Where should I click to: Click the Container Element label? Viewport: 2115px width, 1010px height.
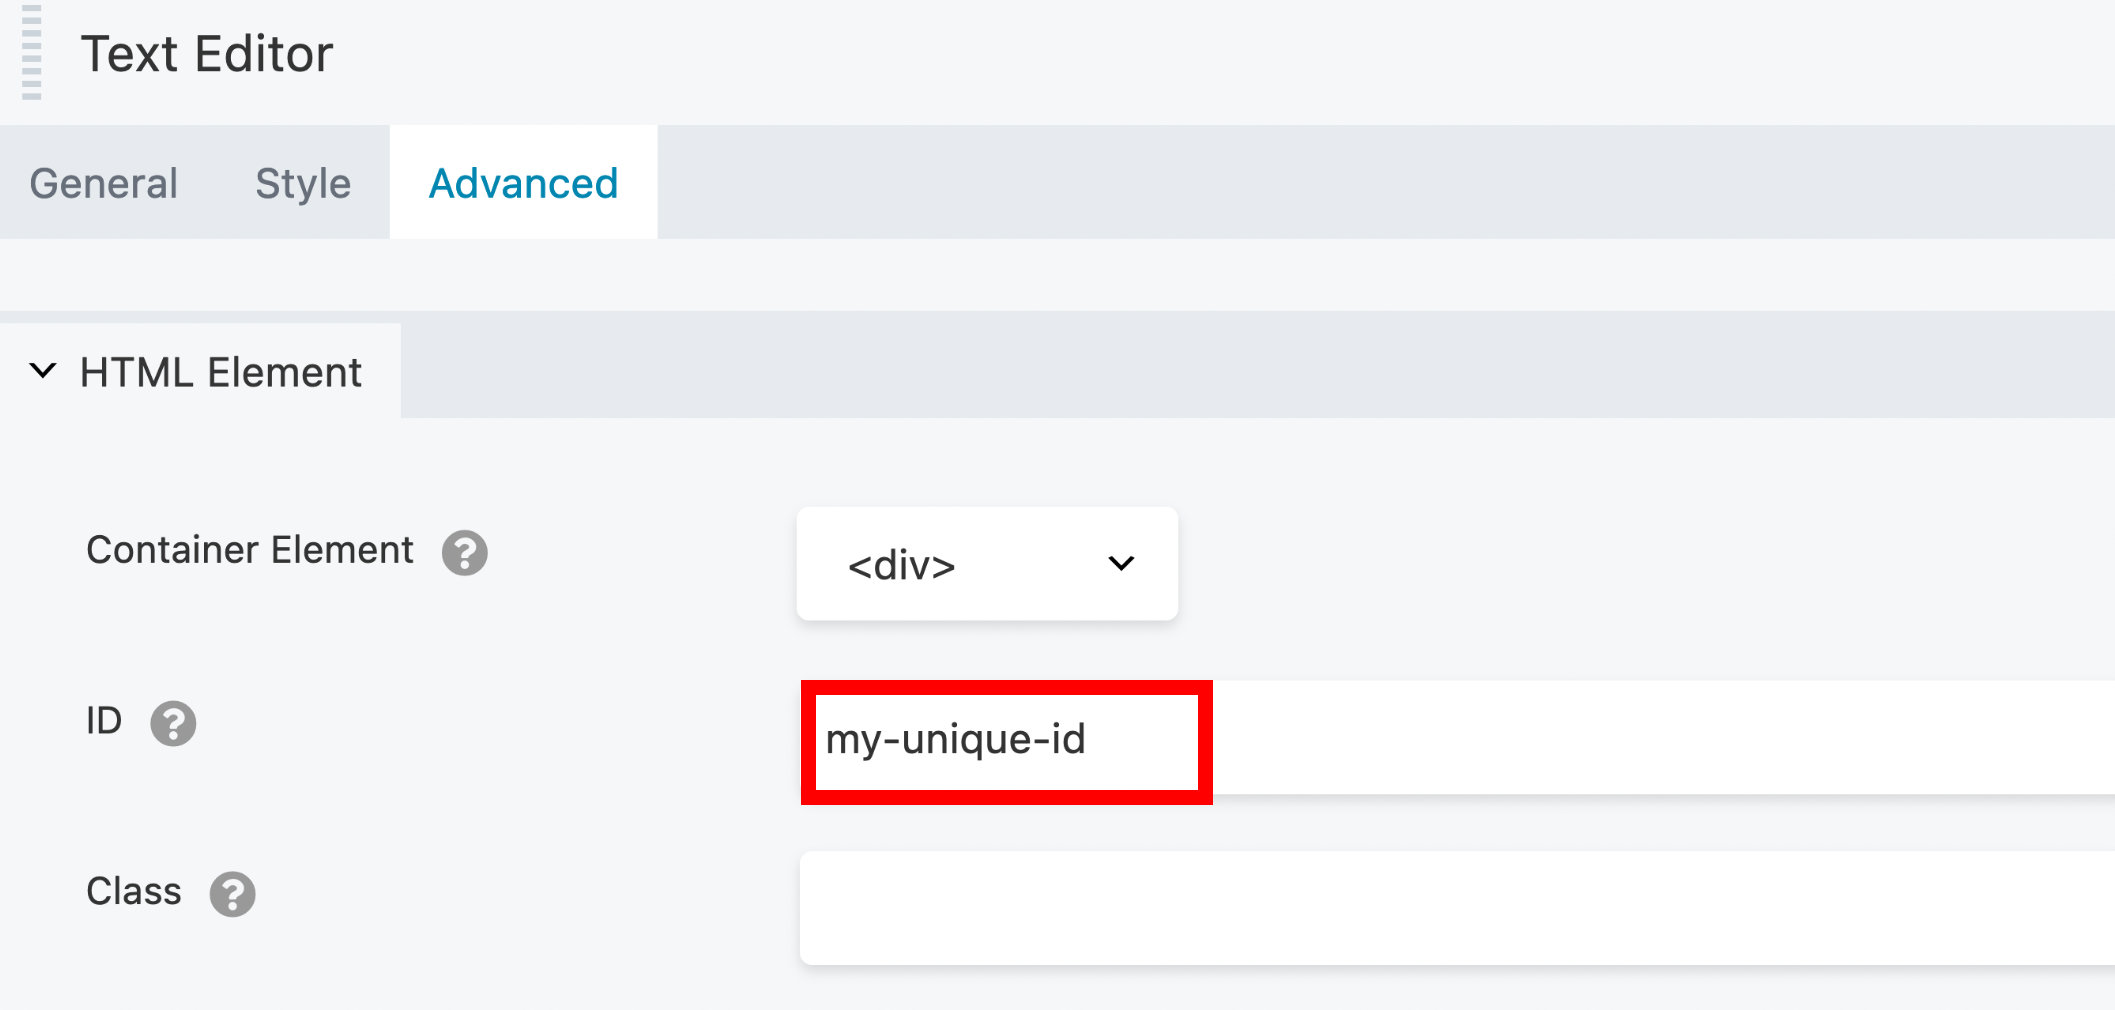250,550
